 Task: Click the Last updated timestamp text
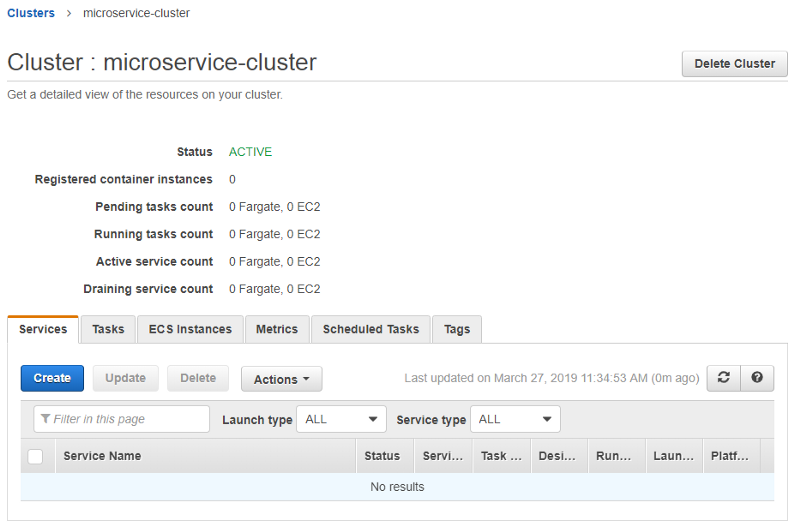point(552,378)
